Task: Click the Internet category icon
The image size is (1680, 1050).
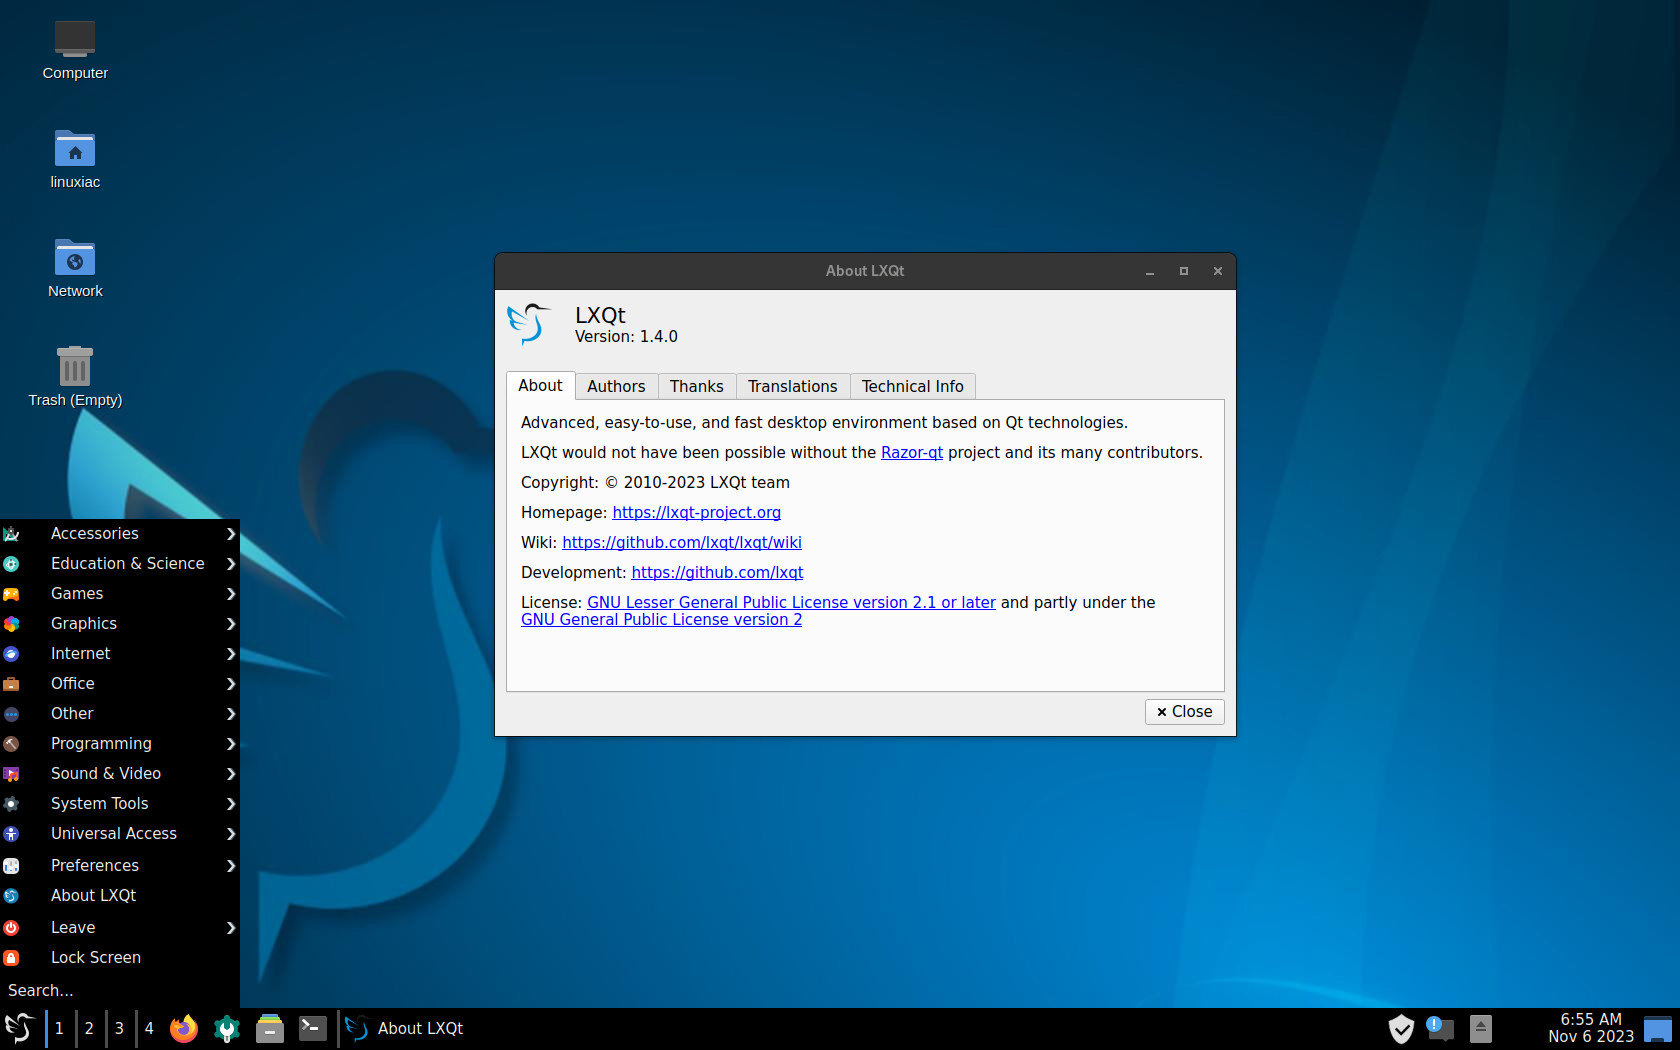Action: pos(12,654)
